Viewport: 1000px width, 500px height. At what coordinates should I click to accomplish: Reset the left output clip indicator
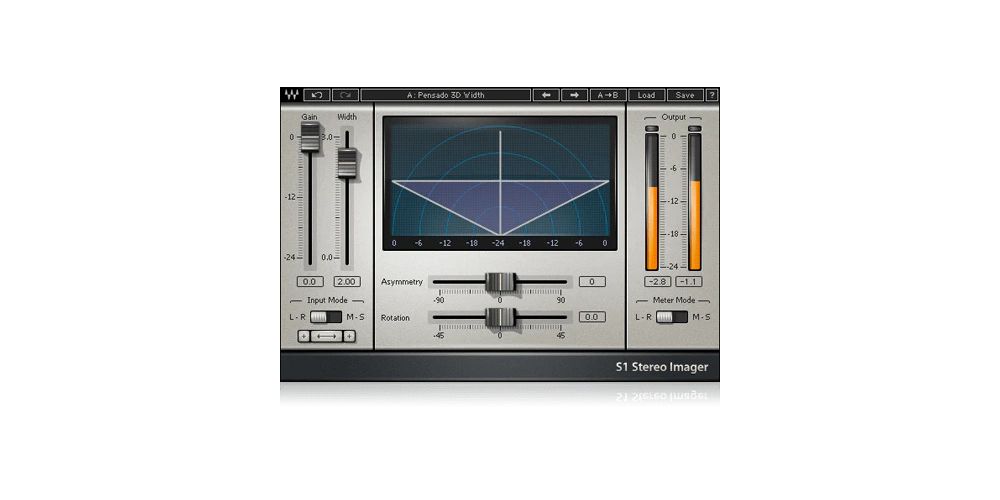pyautogui.click(x=652, y=129)
